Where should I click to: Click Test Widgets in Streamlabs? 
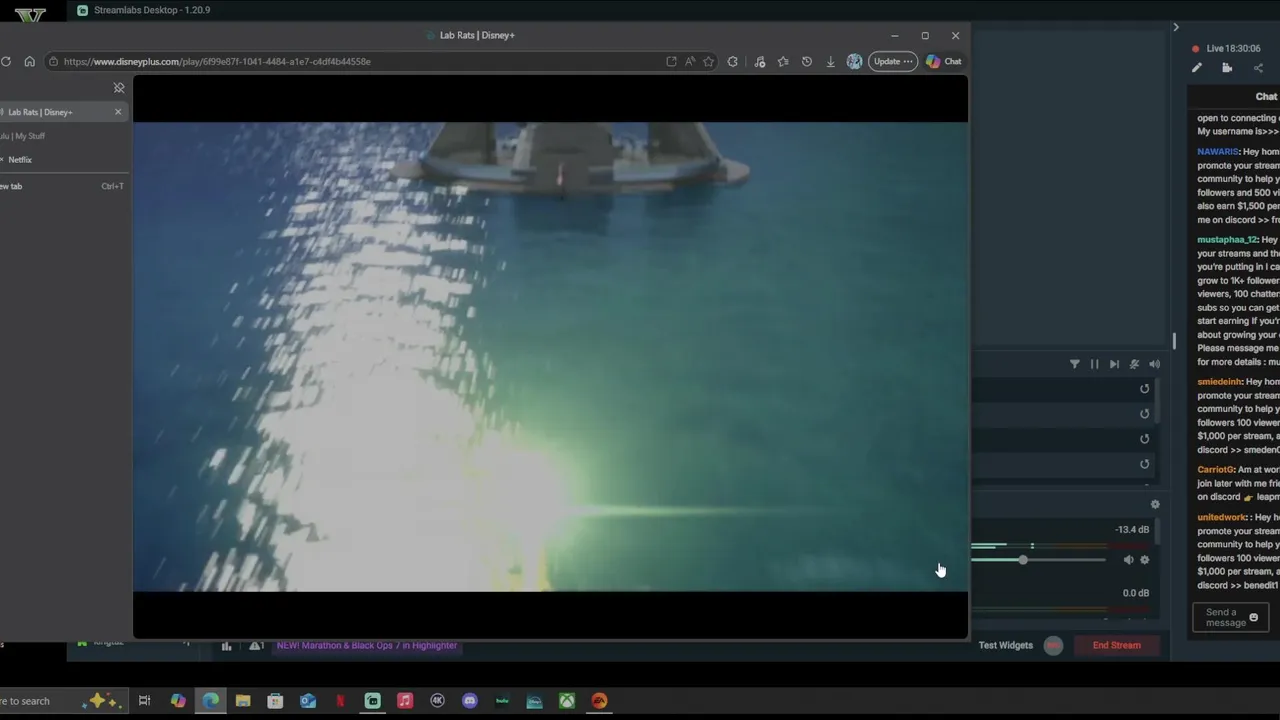coord(1006,645)
